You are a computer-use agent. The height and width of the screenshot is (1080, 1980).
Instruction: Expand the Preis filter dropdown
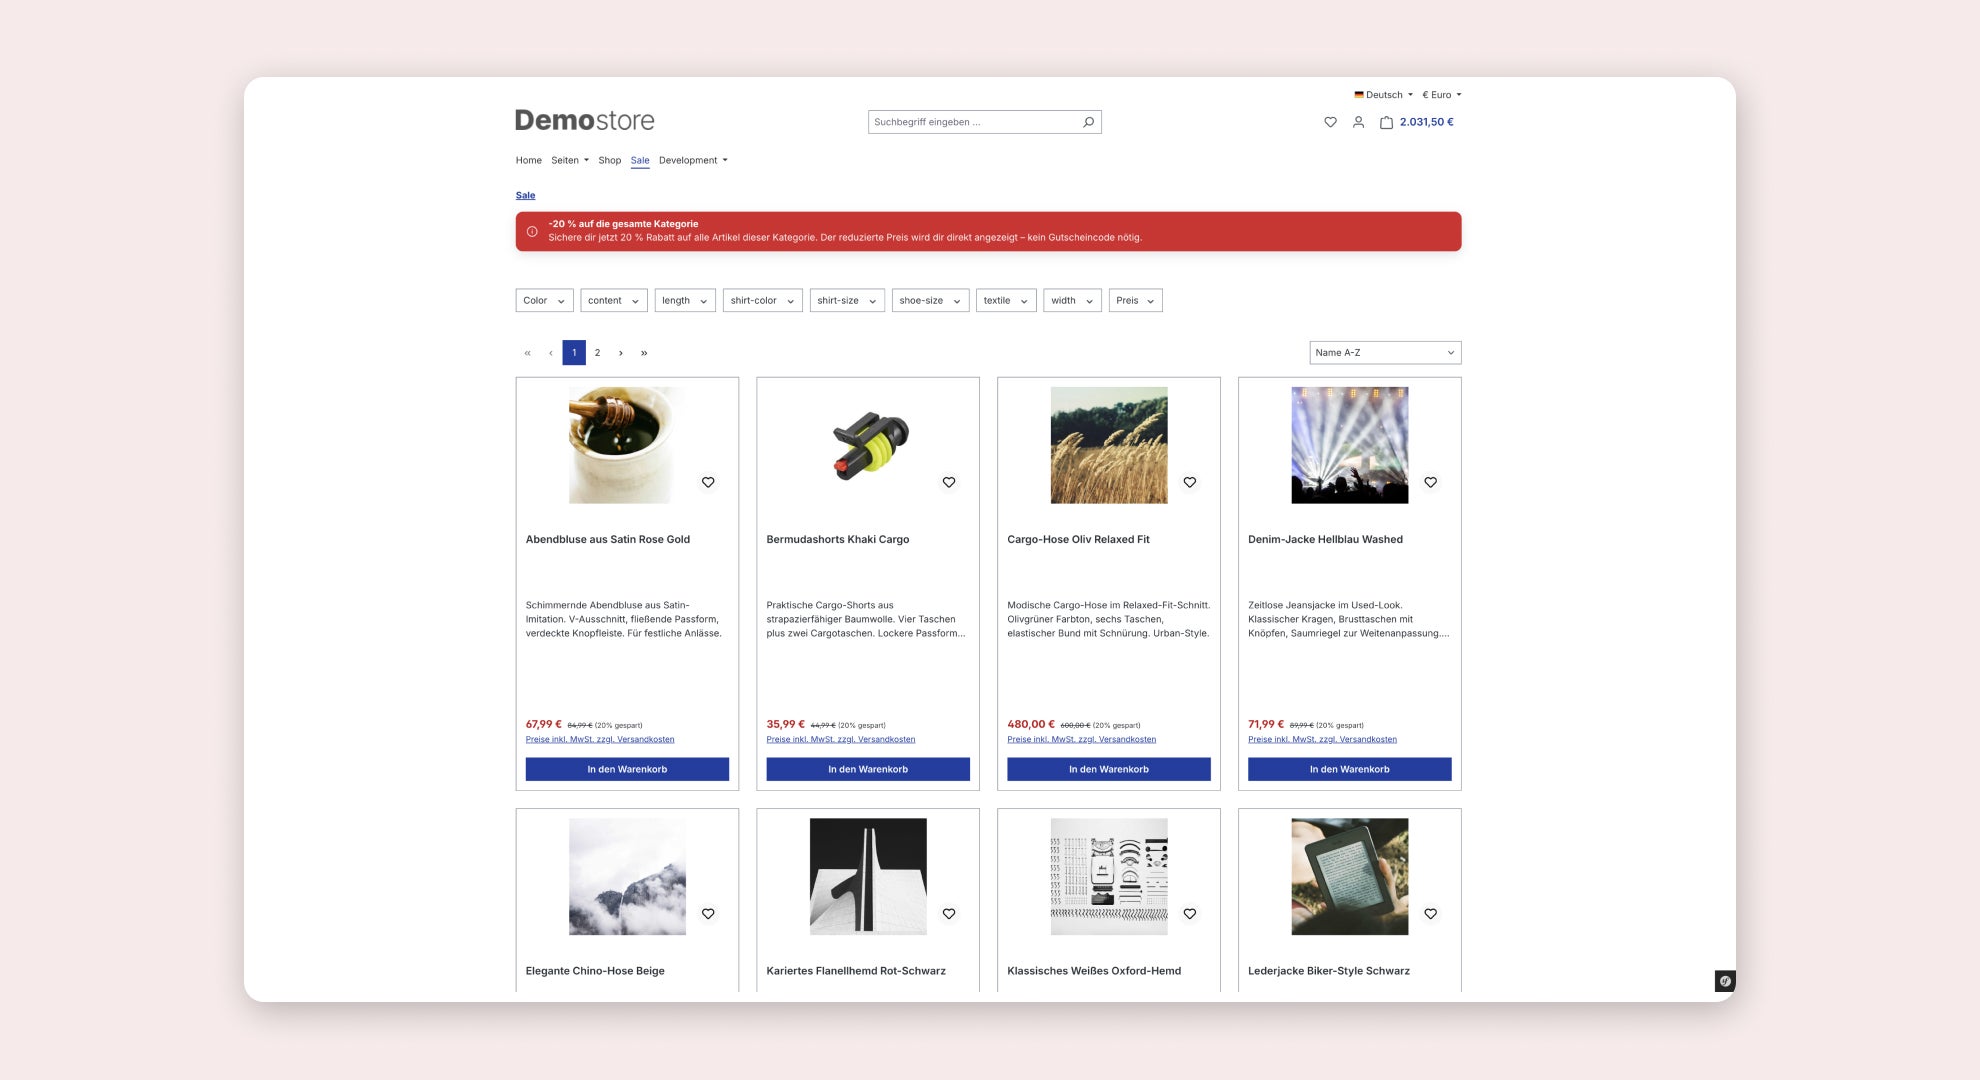point(1135,301)
